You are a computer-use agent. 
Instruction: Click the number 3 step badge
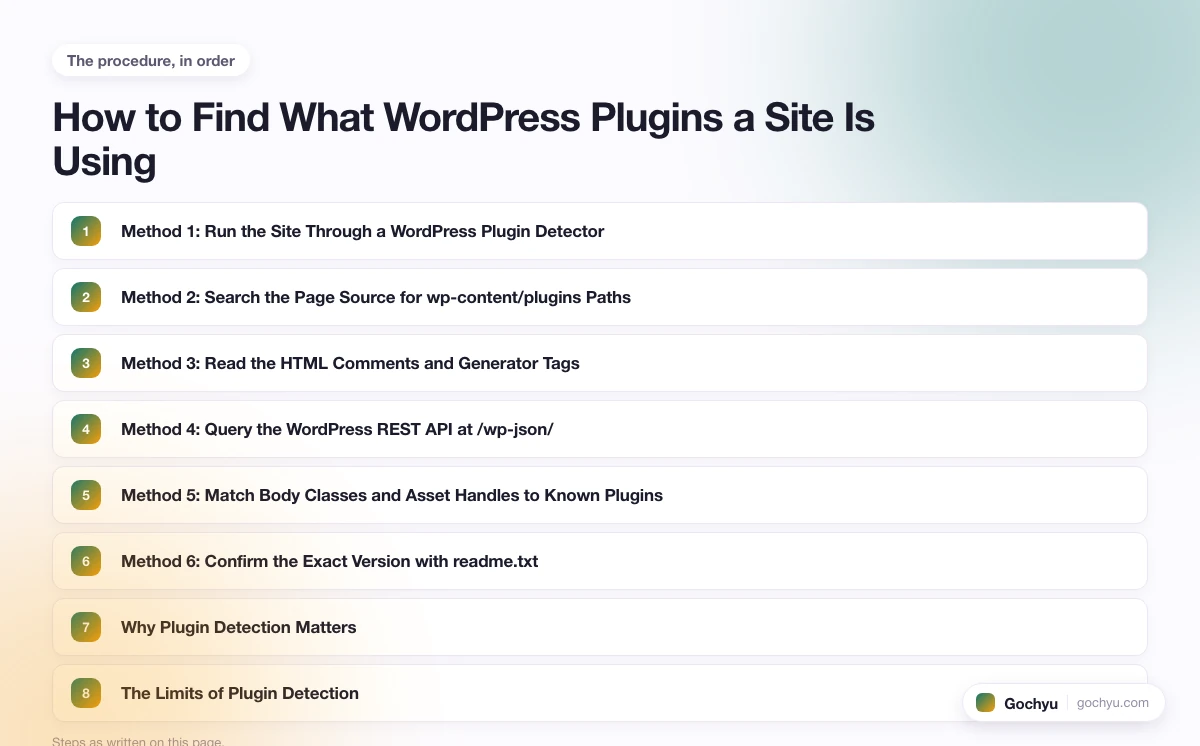[86, 363]
